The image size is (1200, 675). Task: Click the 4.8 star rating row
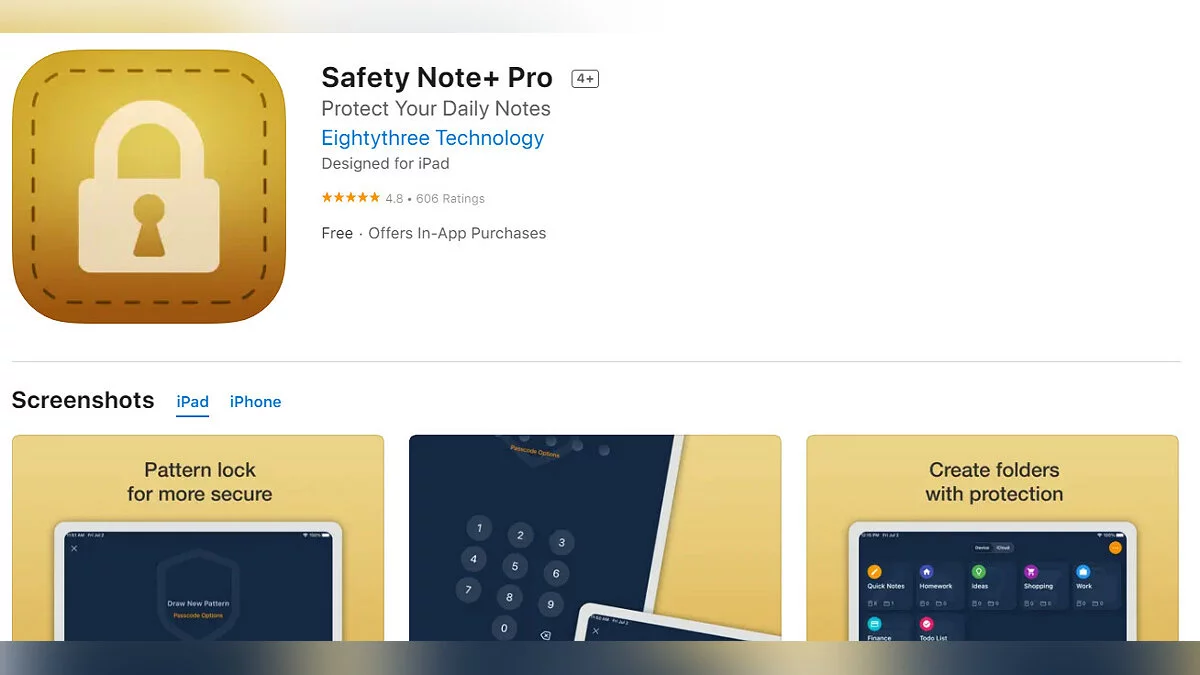point(403,198)
